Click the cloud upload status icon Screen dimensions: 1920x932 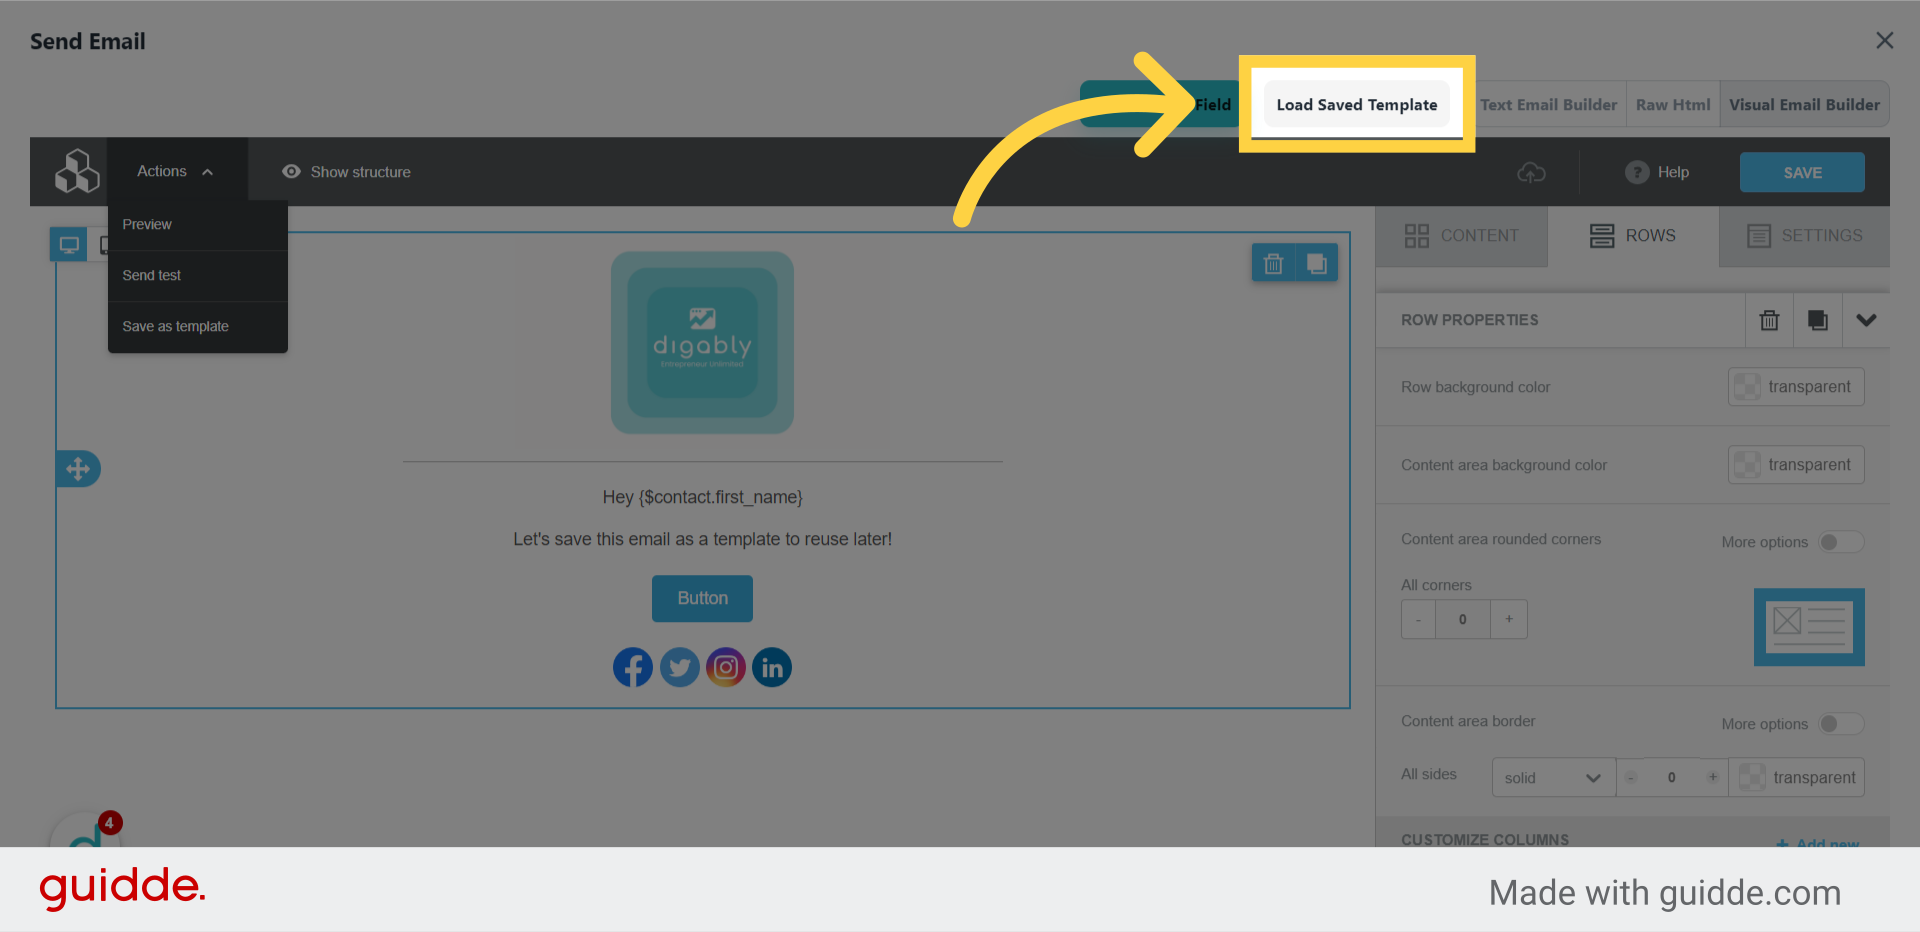pos(1531,172)
